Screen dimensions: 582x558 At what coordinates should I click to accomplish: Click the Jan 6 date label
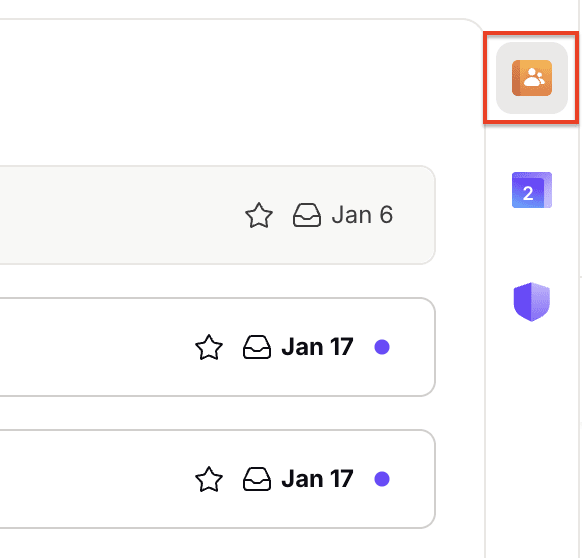pos(362,215)
